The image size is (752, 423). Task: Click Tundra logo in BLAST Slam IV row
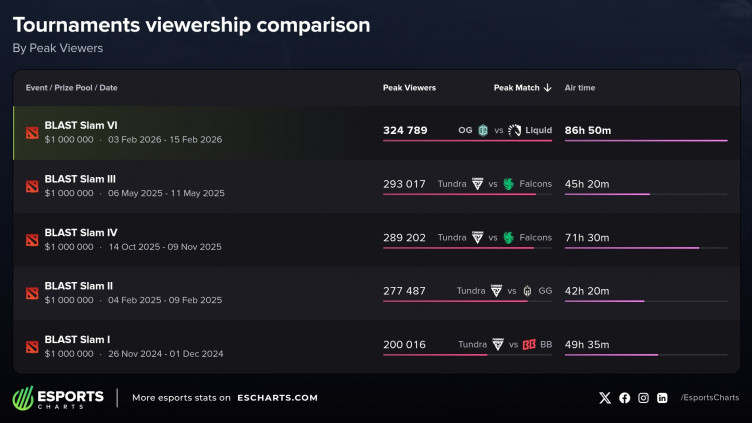(x=477, y=238)
